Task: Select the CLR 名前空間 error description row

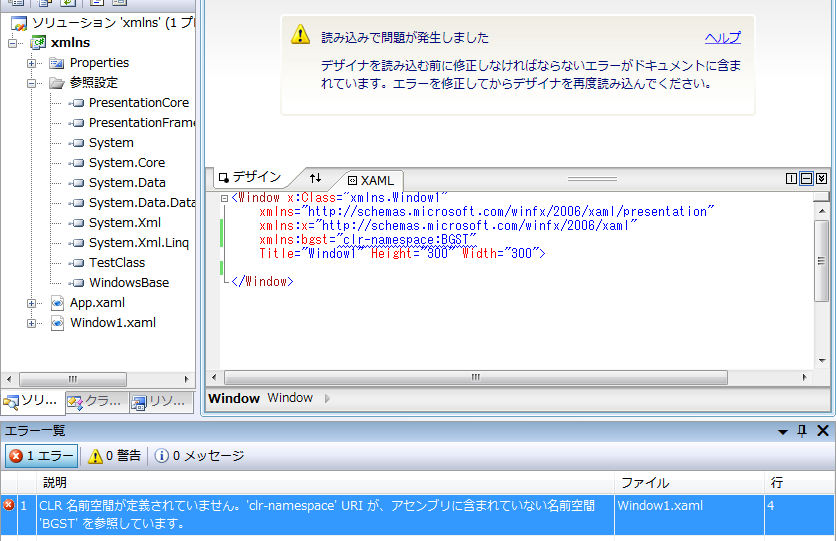Action: [325, 515]
